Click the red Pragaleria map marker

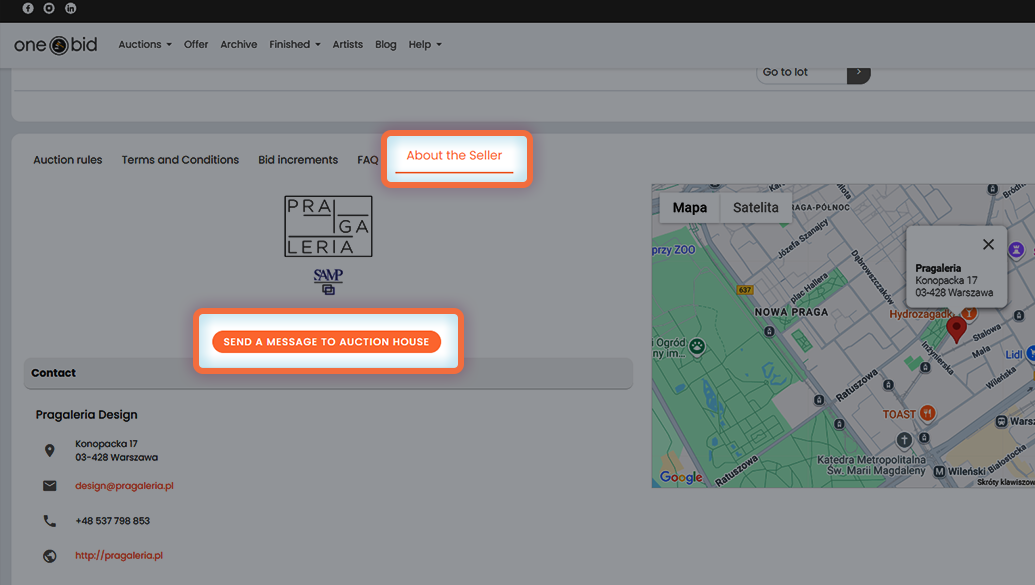point(956,329)
